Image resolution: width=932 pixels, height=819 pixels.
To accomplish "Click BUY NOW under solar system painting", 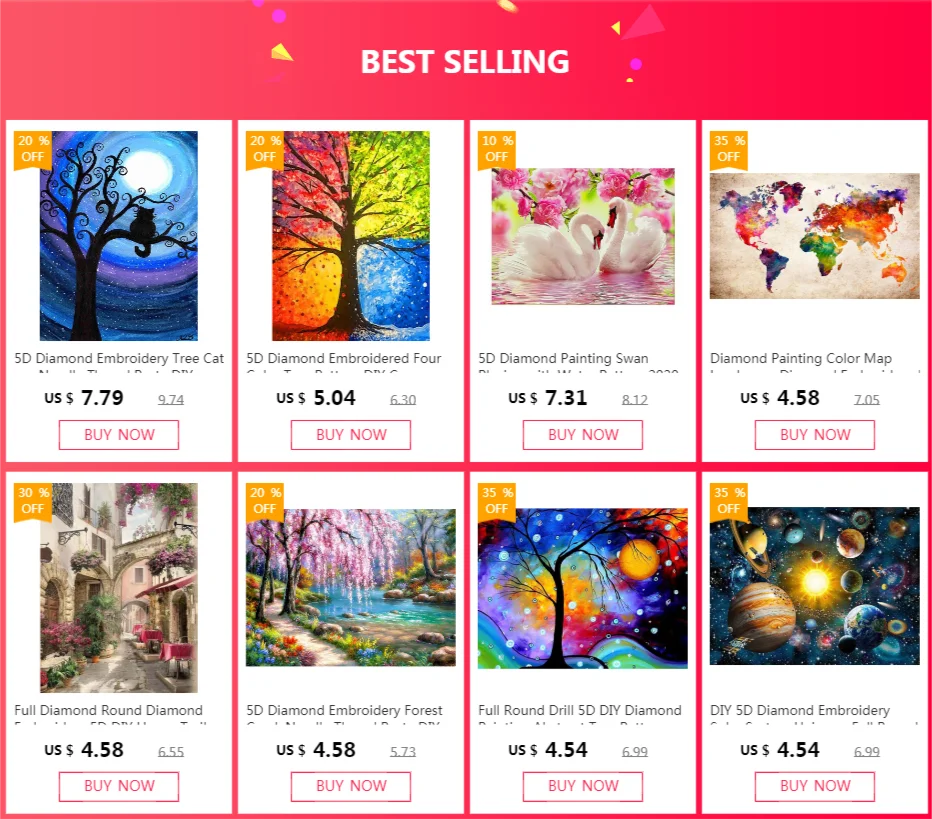I will pyautogui.click(x=815, y=786).
